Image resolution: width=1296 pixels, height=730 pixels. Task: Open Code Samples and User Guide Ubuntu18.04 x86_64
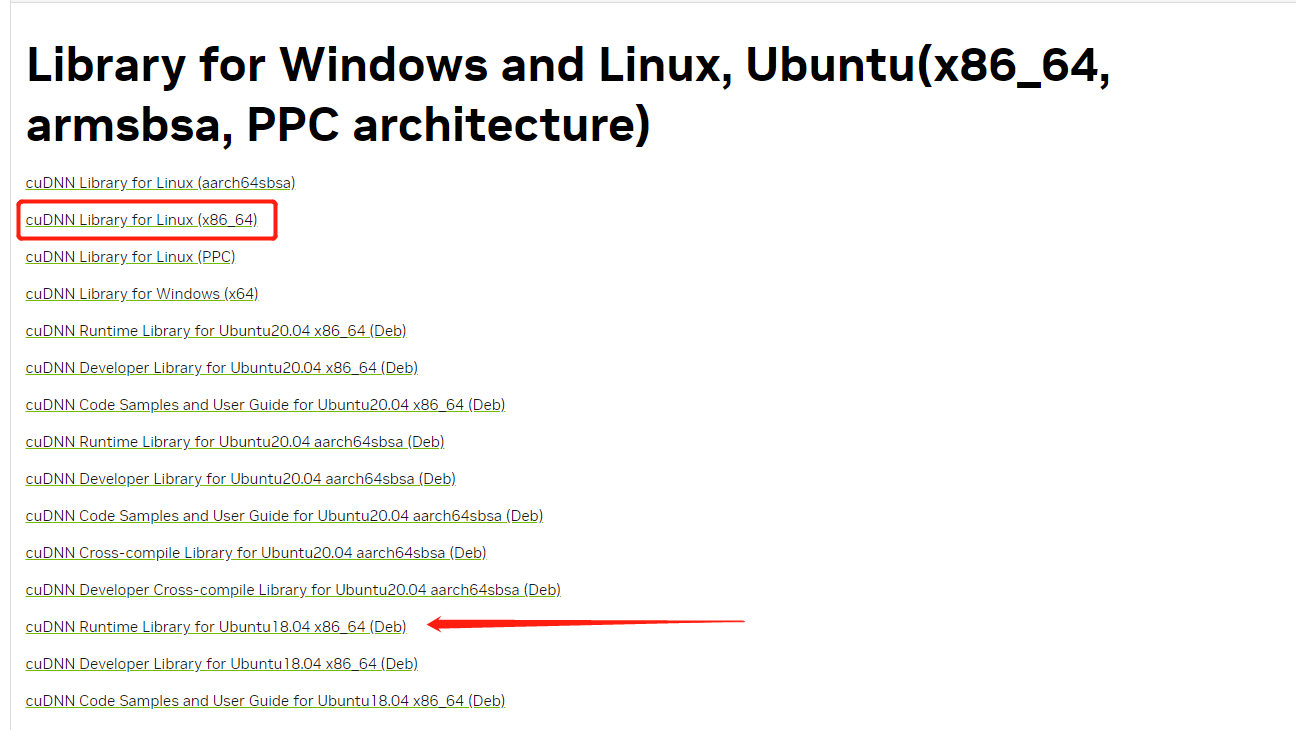click(x=265, y=701)
